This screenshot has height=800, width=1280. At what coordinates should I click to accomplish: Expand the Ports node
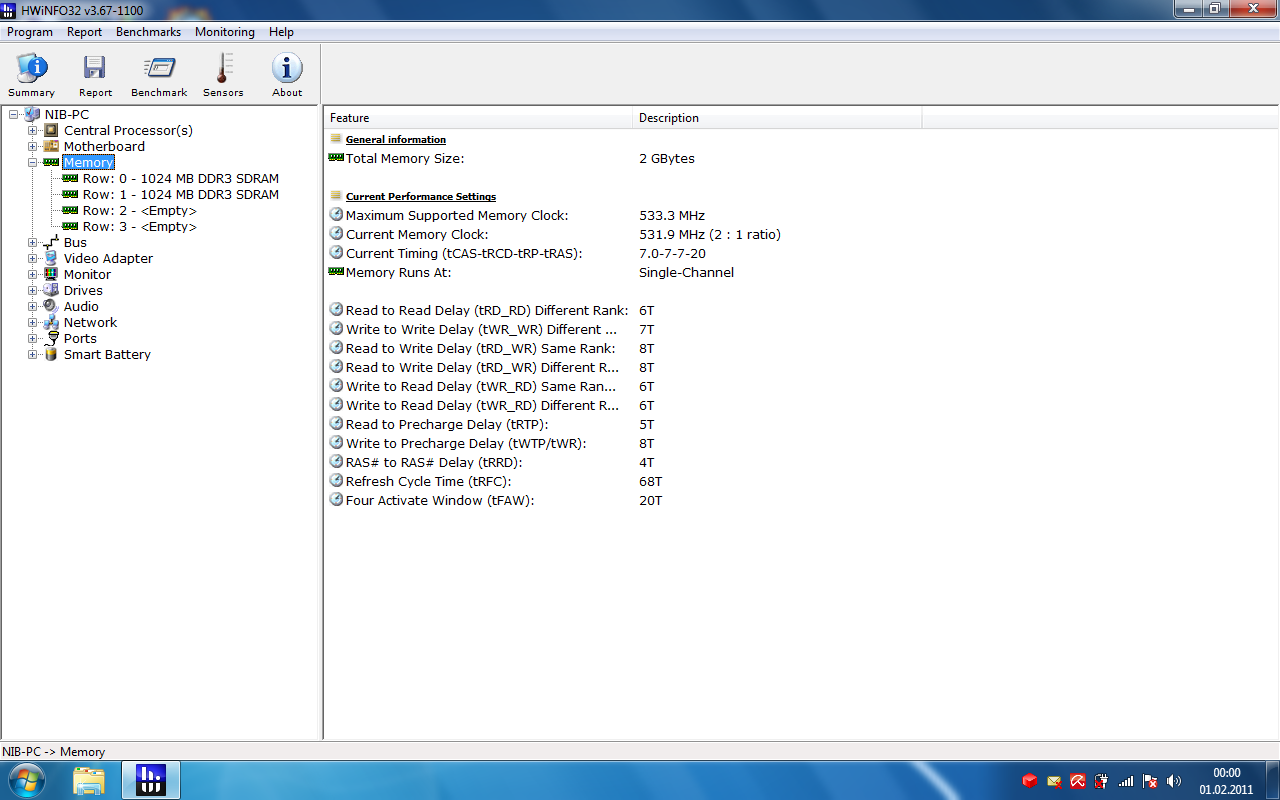(33, 339)
